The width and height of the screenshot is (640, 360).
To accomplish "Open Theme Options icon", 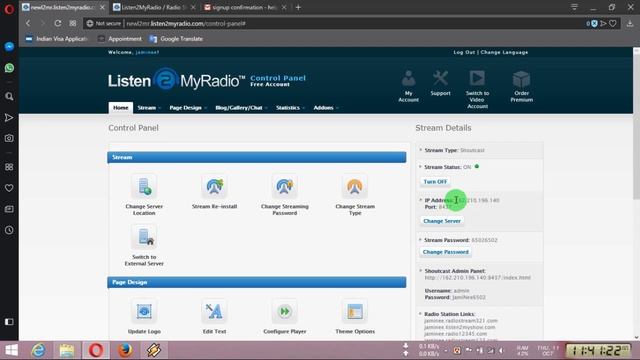I will (x=355, y=311).
